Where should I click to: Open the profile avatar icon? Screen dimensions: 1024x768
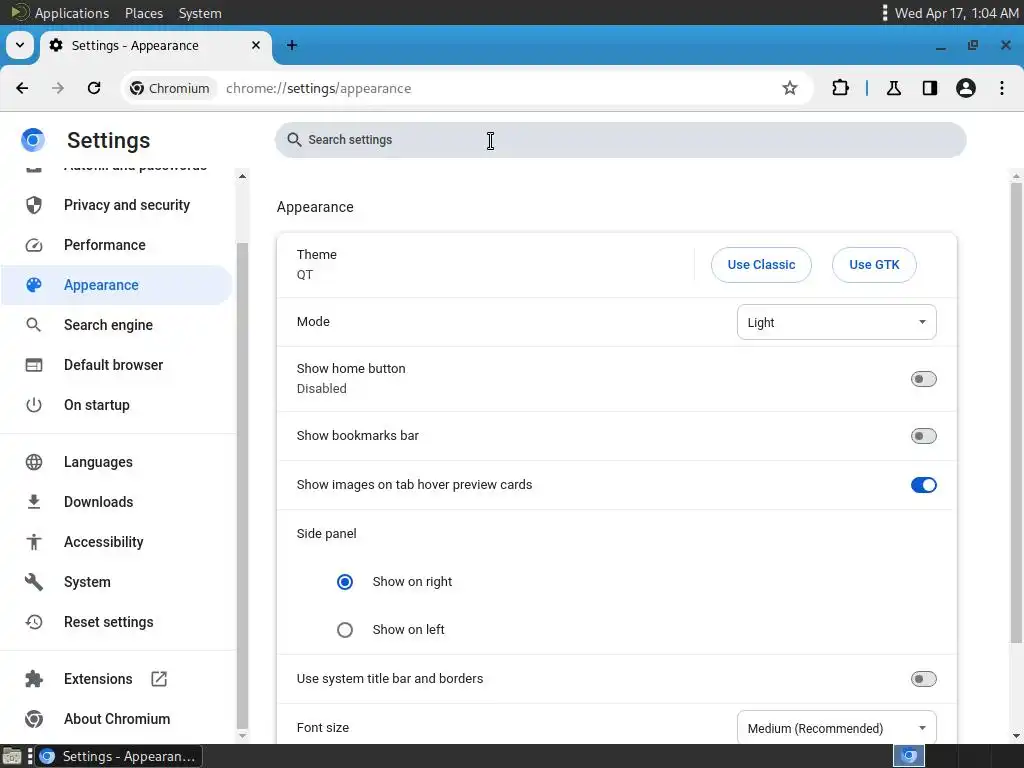[x=965, y=88]
